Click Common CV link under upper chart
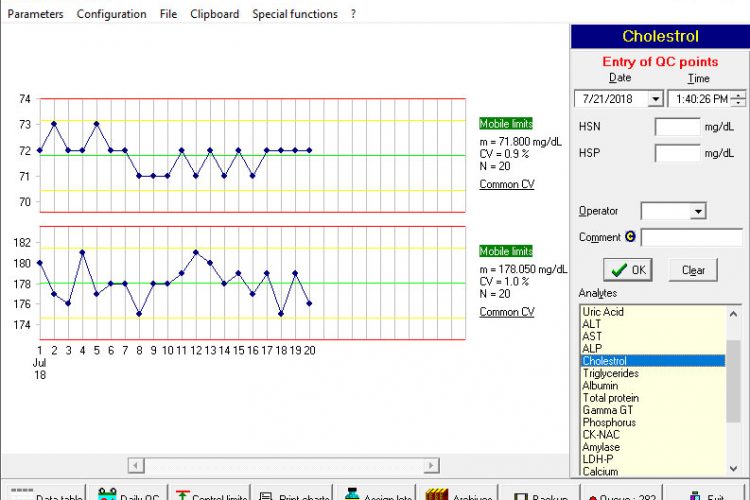The image size is (750, 500). pyautogui.click(x=506, y=184)
